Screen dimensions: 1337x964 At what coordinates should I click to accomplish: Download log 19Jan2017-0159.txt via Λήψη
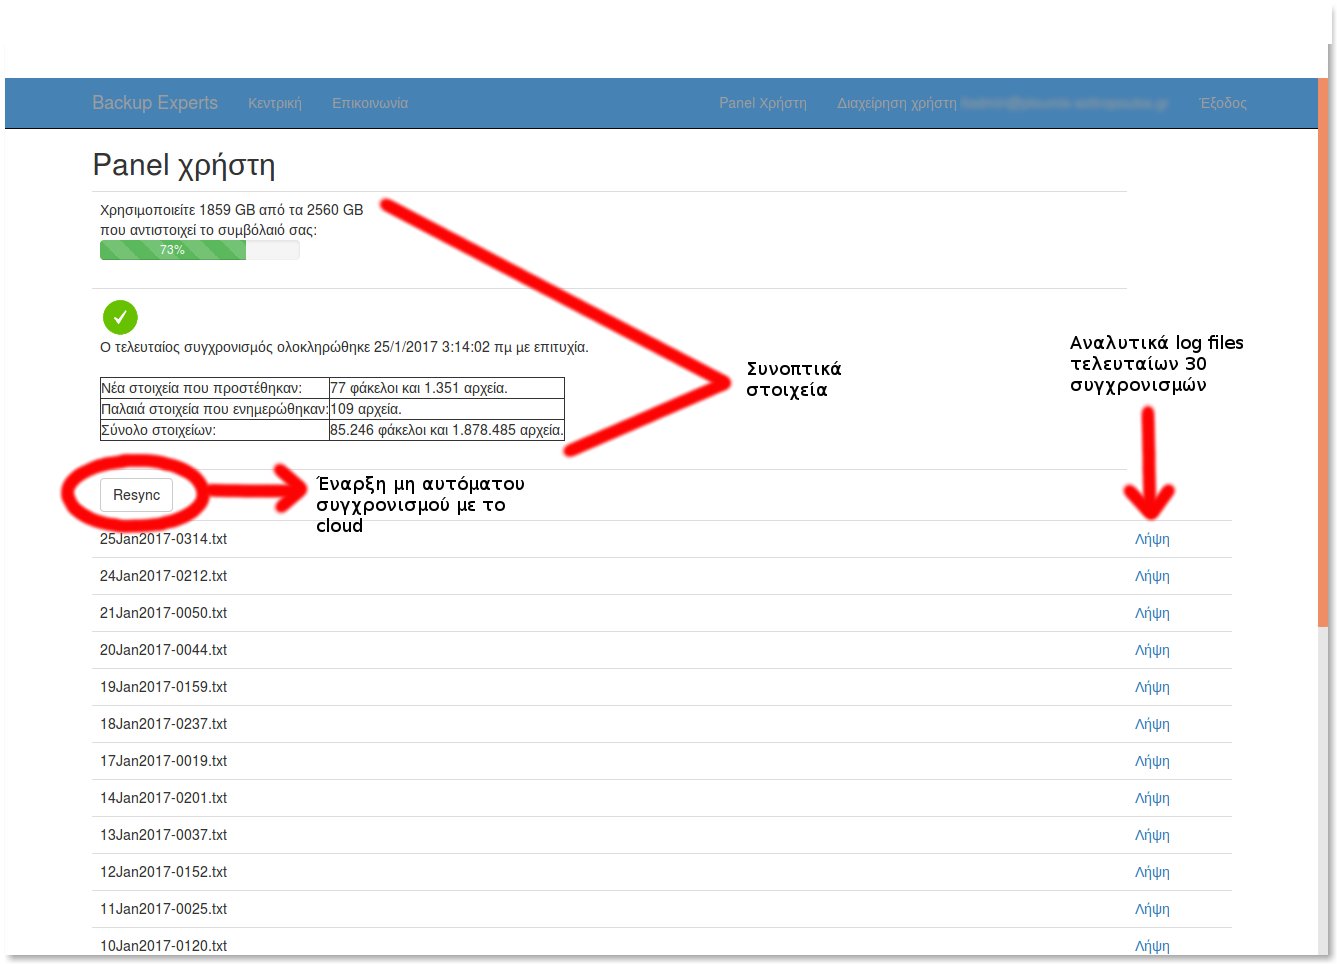(1152, 687)
